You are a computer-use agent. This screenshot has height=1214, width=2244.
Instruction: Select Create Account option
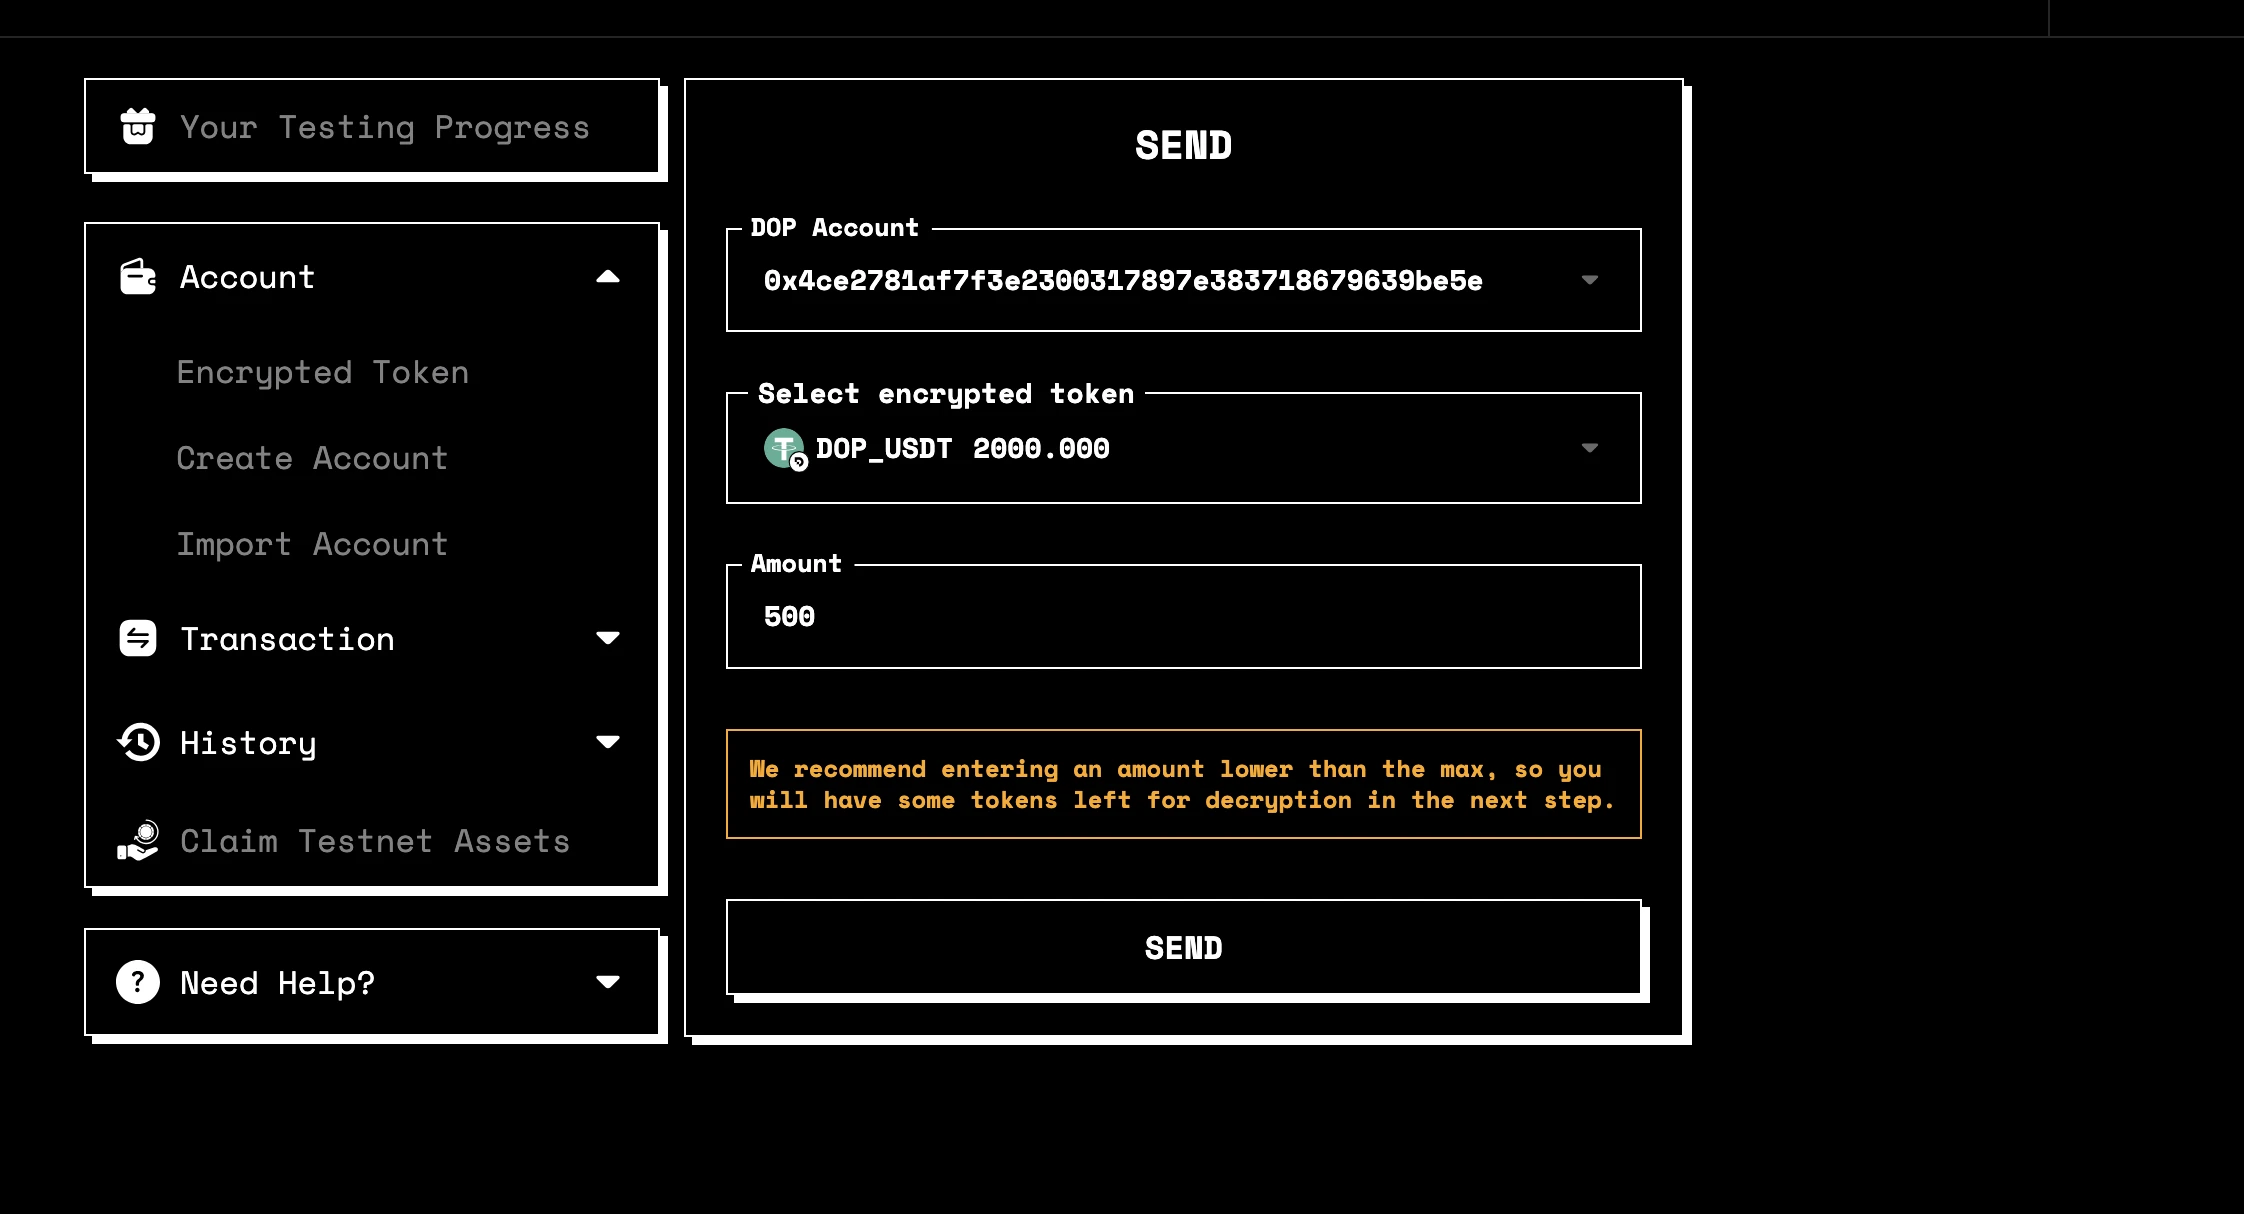[x=311, y=457]
